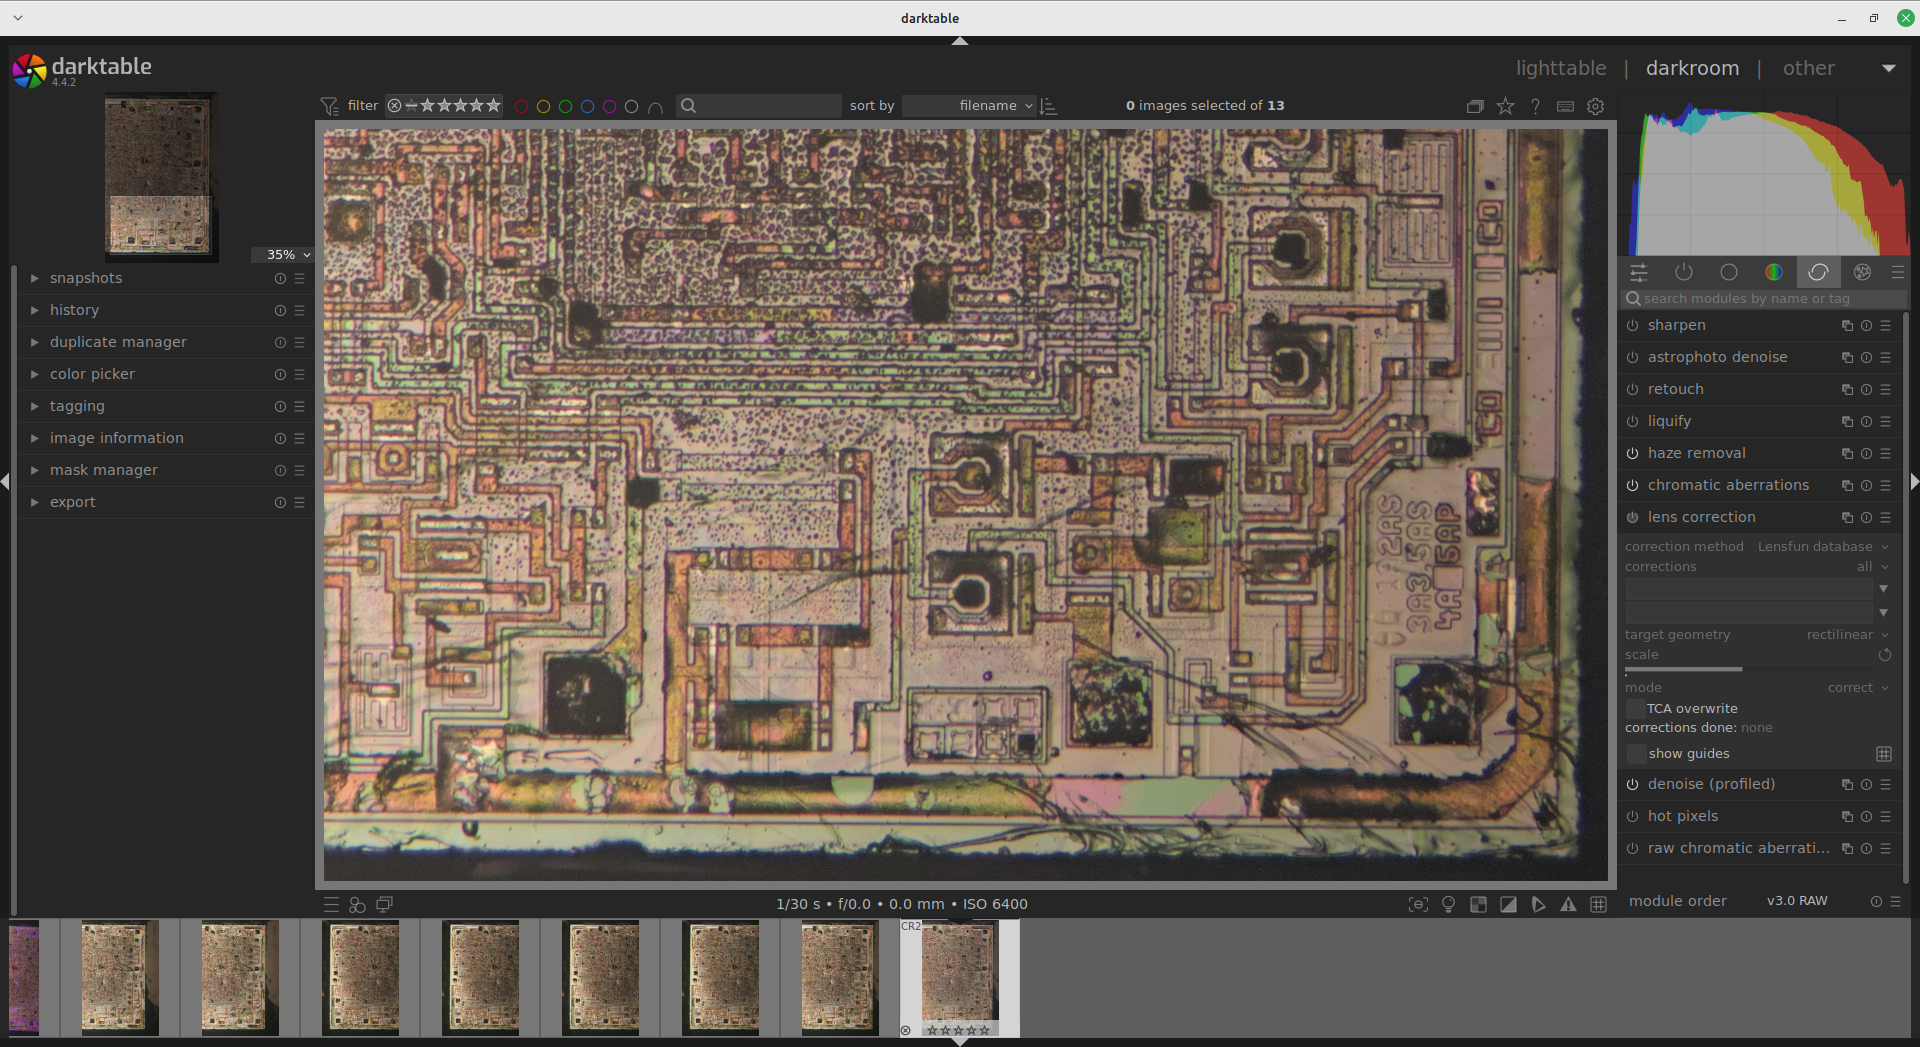
Task: Show active modules only power icon
Action: [1684, 272]
